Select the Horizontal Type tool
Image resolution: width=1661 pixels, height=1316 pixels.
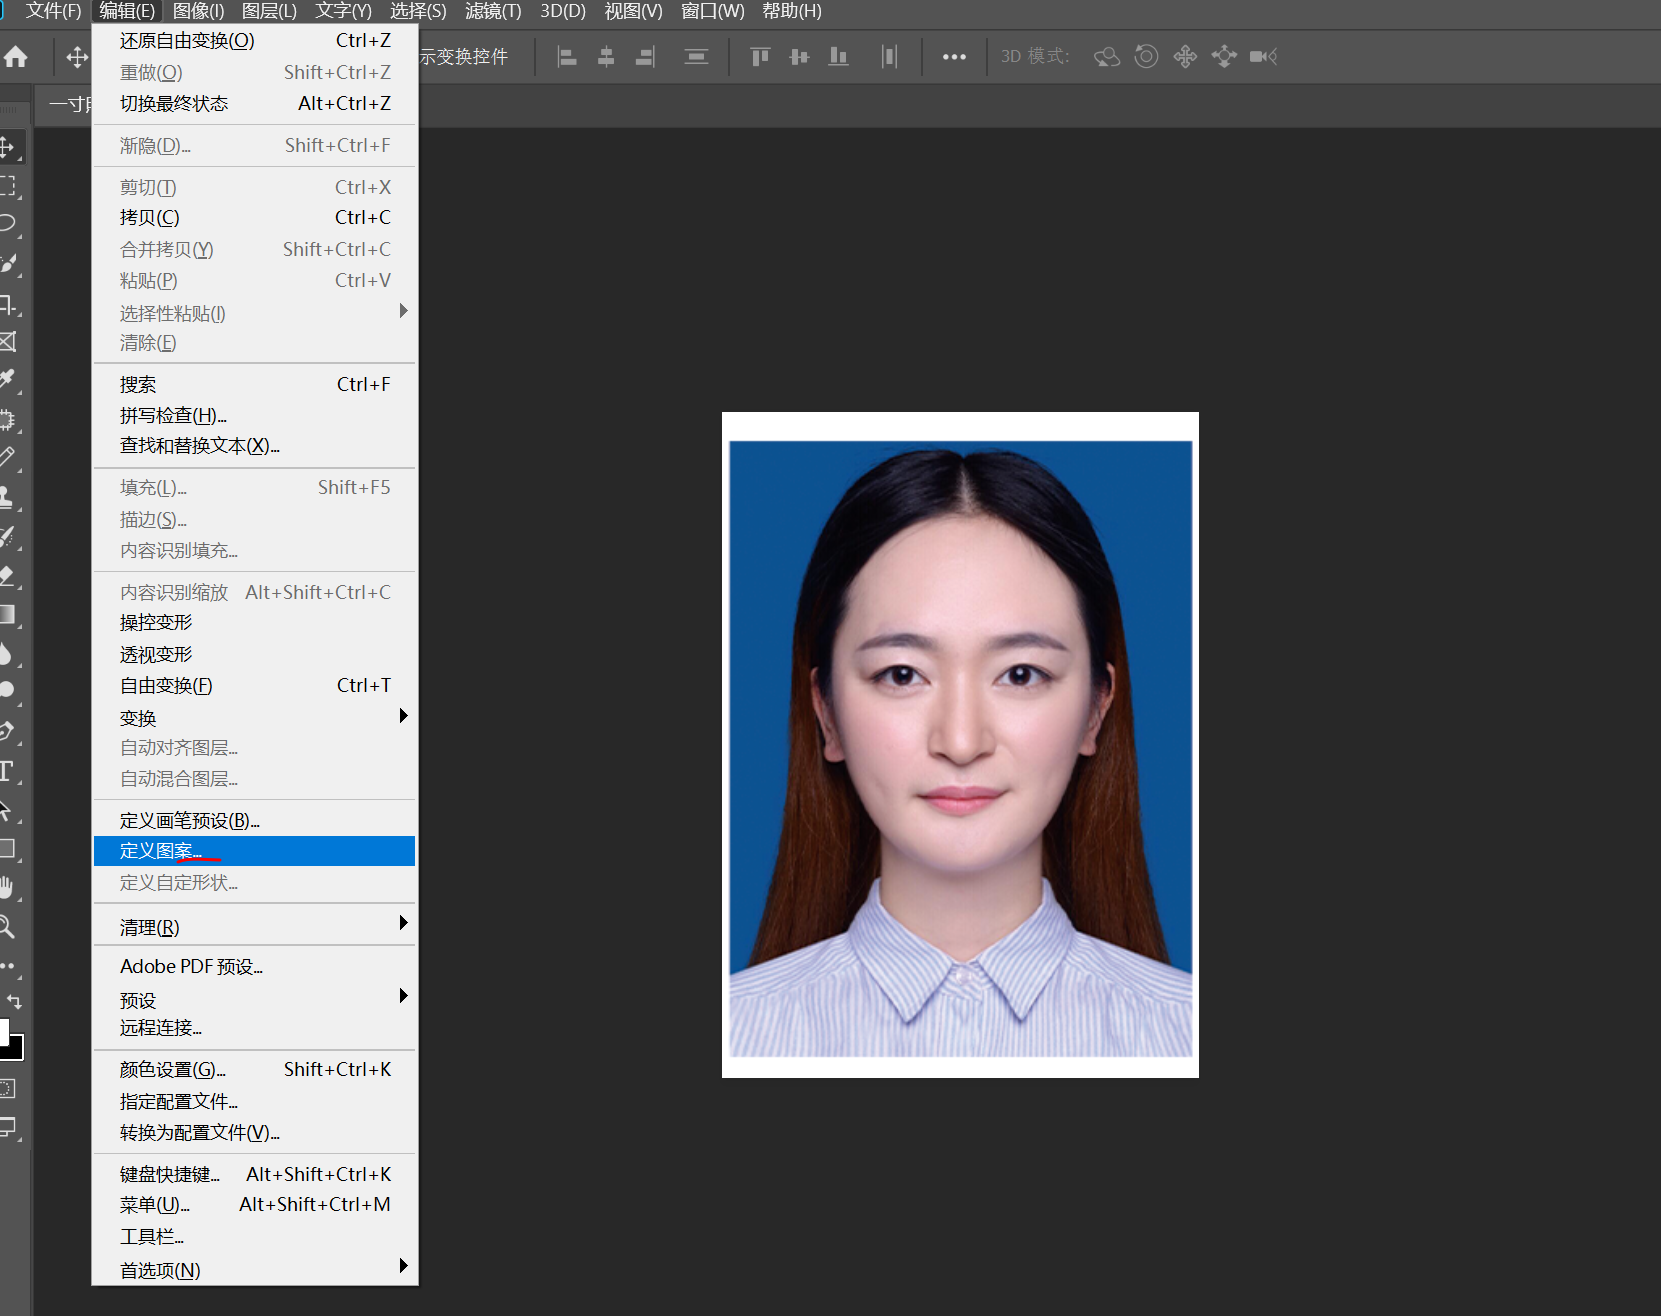point(8,771)
